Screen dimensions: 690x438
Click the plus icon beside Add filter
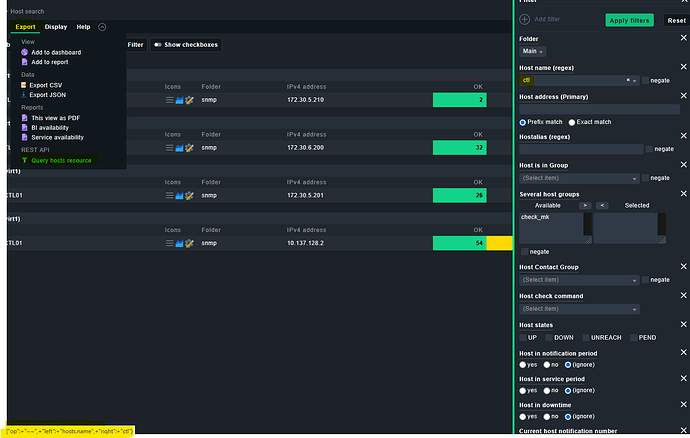click(525, 19)
